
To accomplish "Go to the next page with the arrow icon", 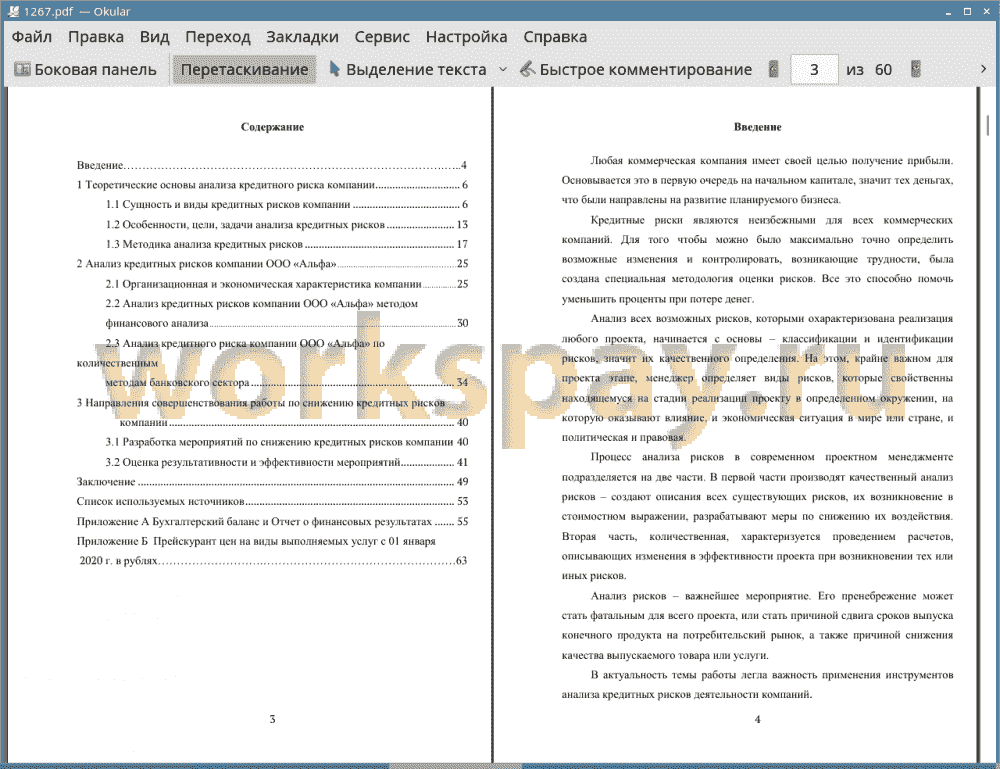I will pyautogui.click(x=916, y=69).
